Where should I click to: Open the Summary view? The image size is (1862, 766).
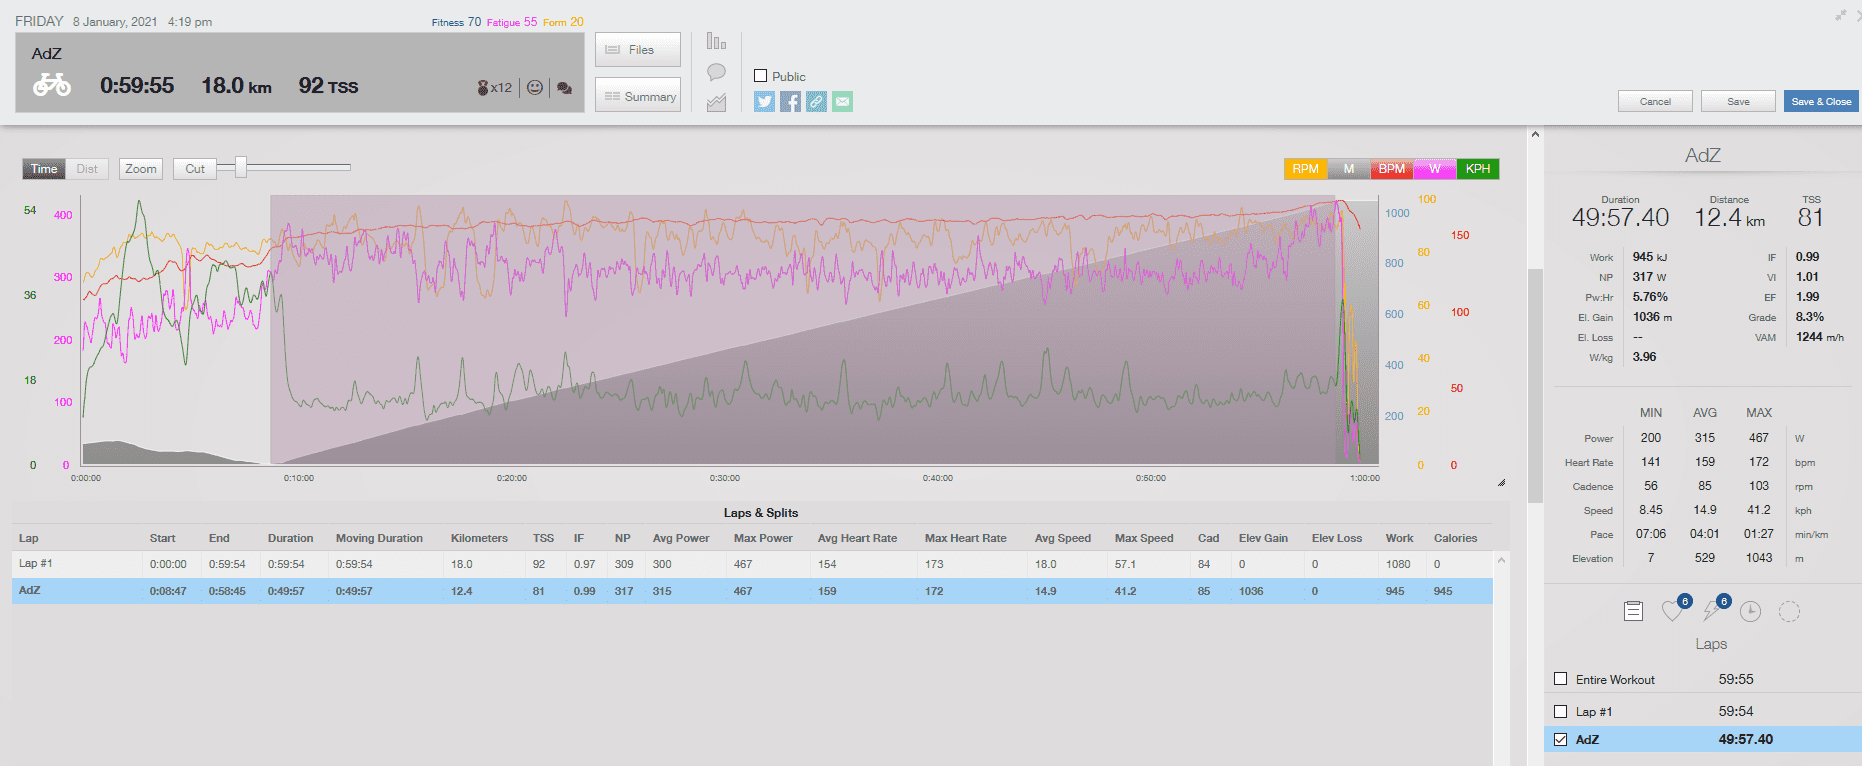(x=638, y=96)
